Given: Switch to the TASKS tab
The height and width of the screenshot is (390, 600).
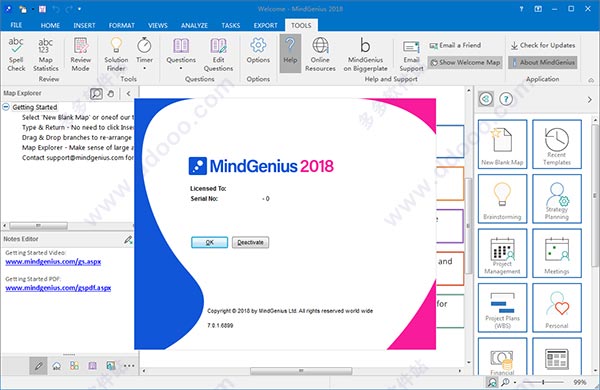Looking at the screenshot, I should [x=231, y=25].
